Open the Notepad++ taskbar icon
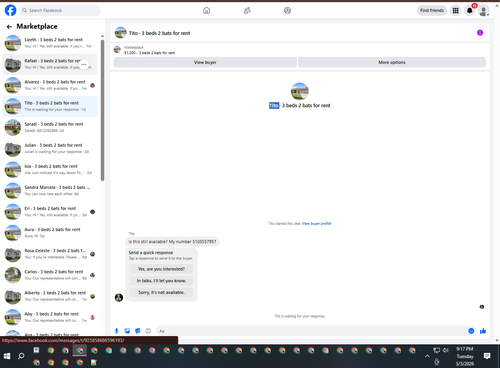Viewport: 500px width, 368px height. (x=94, y=362)
